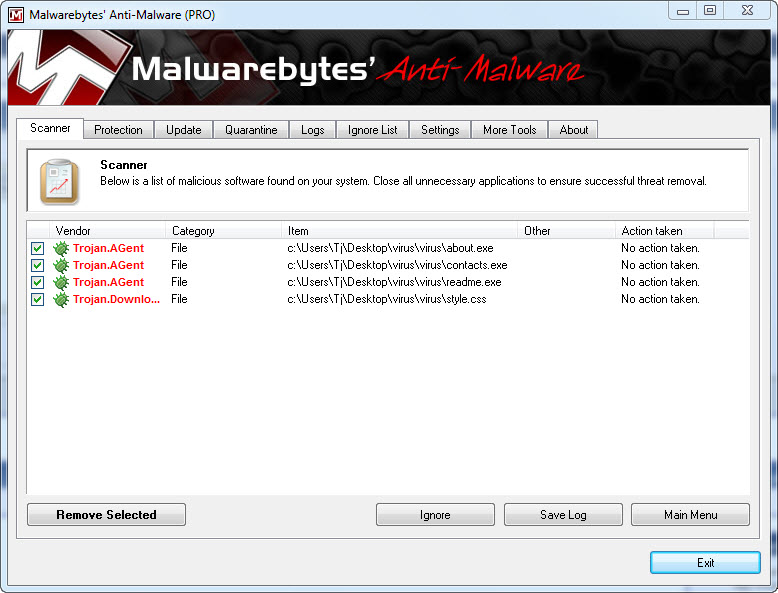This screenshot has width=778, height=593.
Task: Click 'File' category in contacts.exe row
Action: tap(179, 265)
